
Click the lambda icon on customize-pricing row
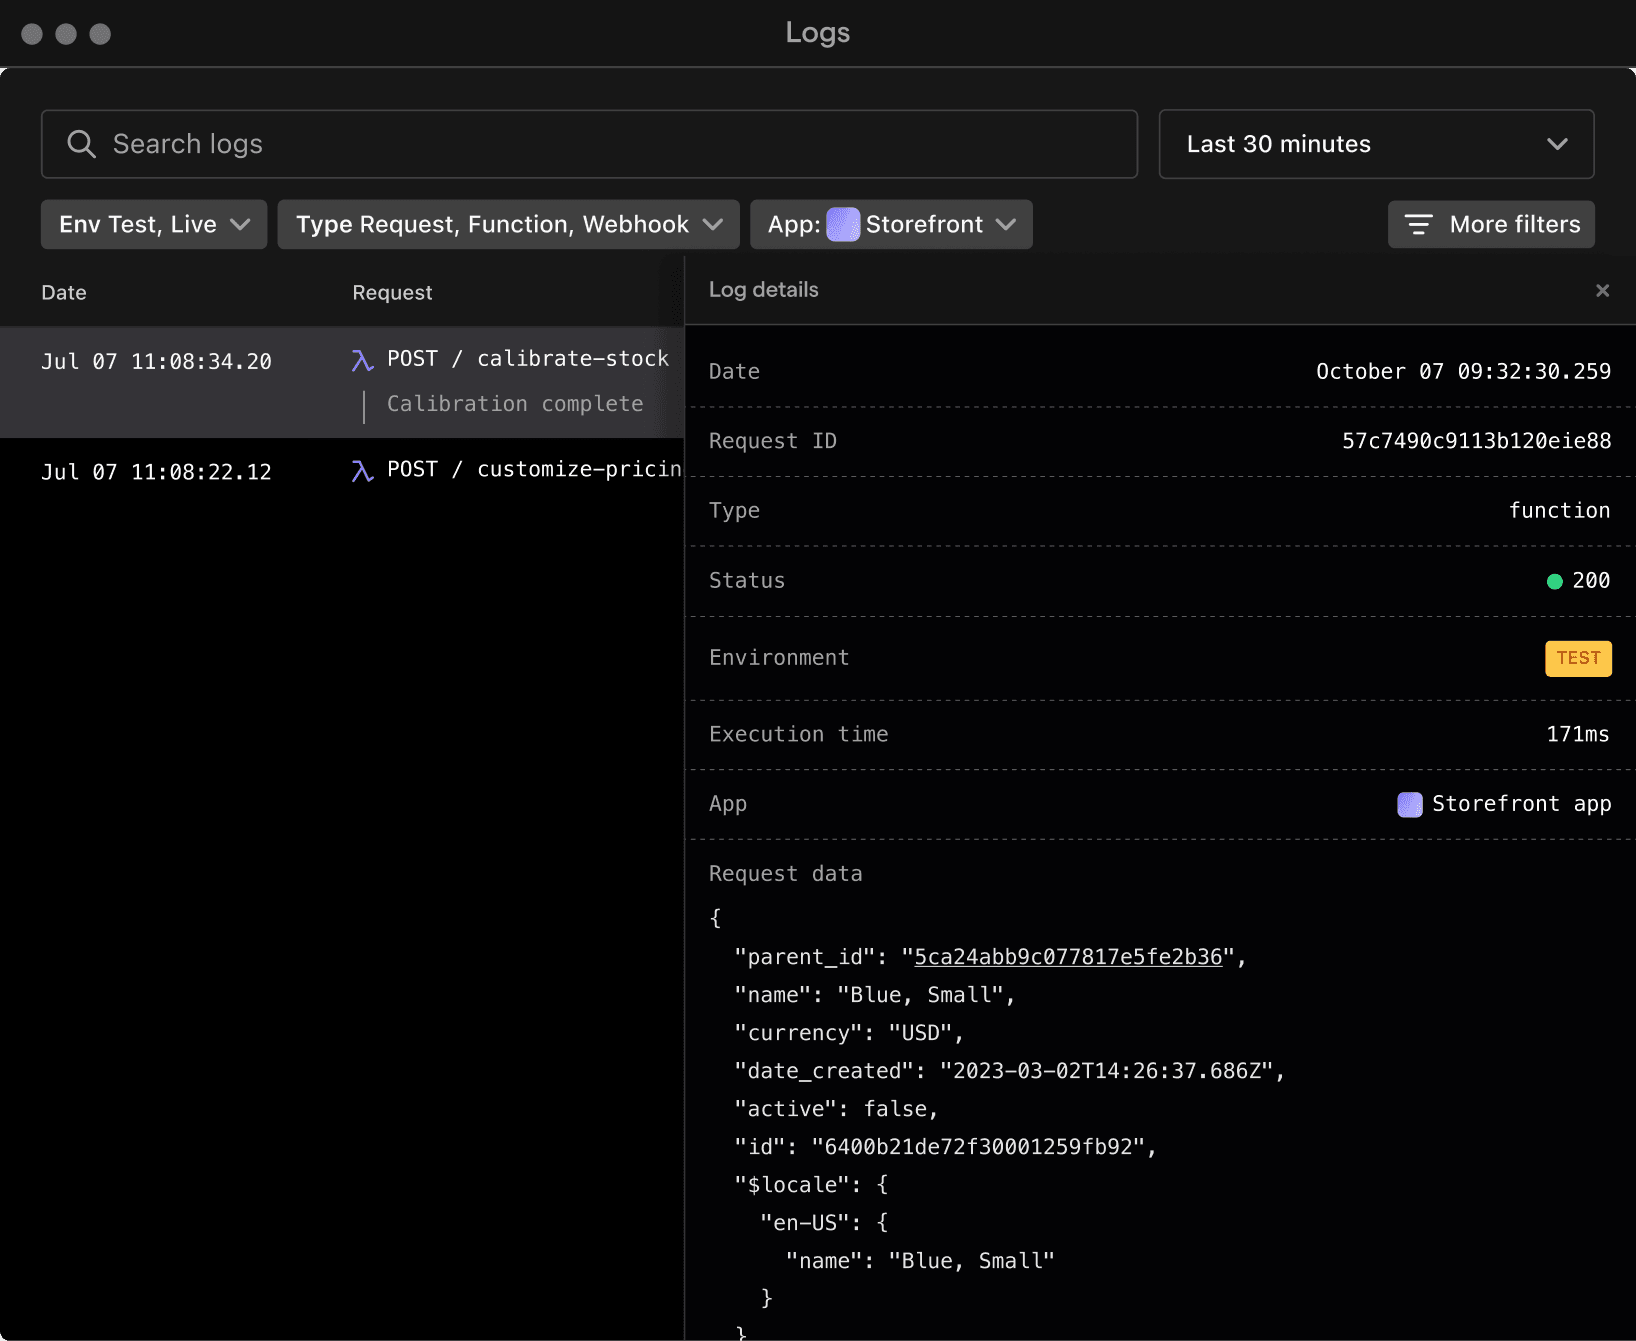[x=362, y=470]
